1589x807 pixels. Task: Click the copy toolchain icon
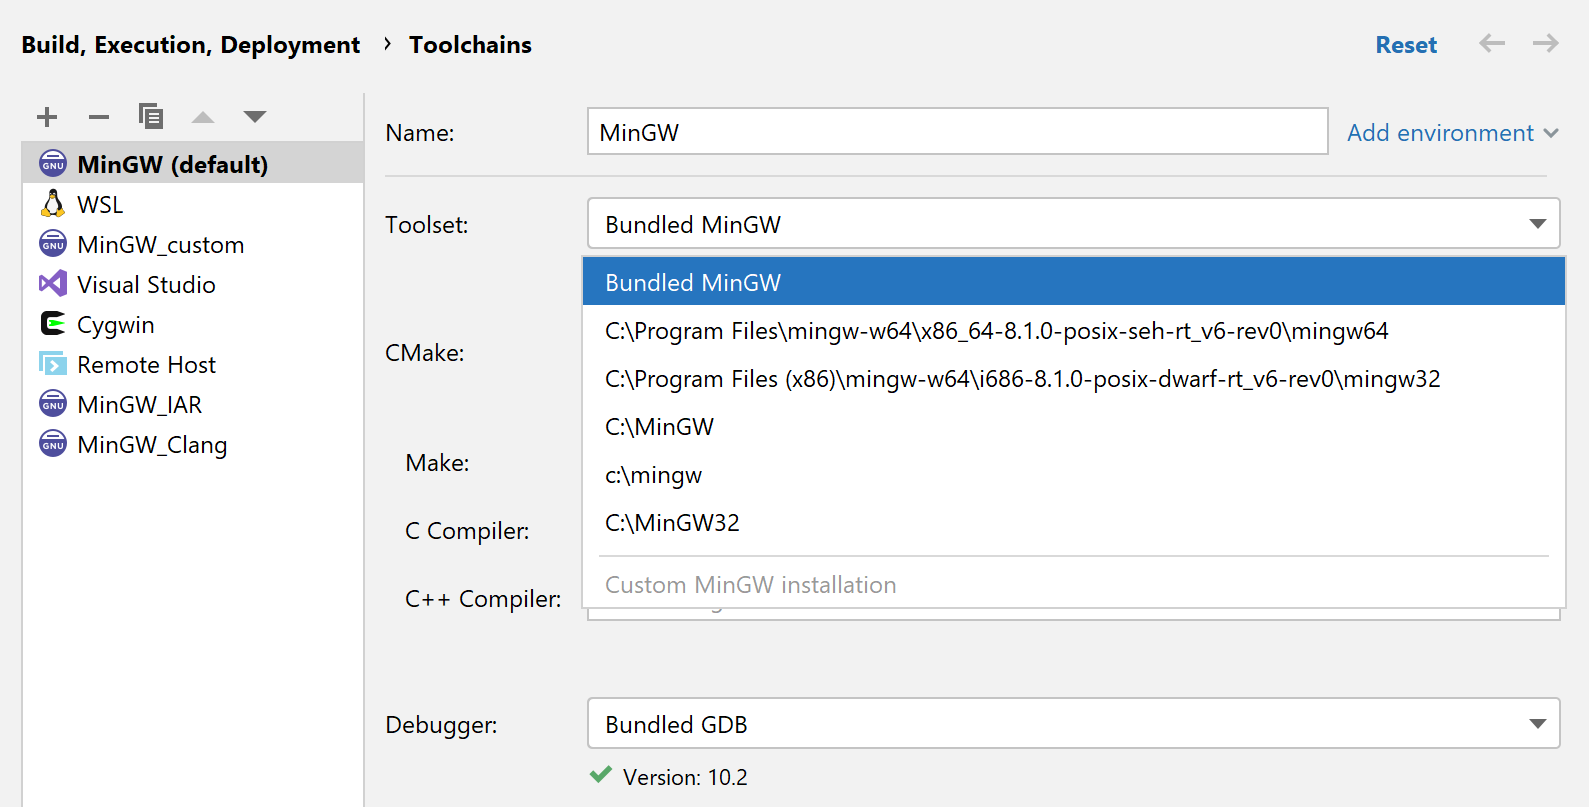[x=151, y=117]
